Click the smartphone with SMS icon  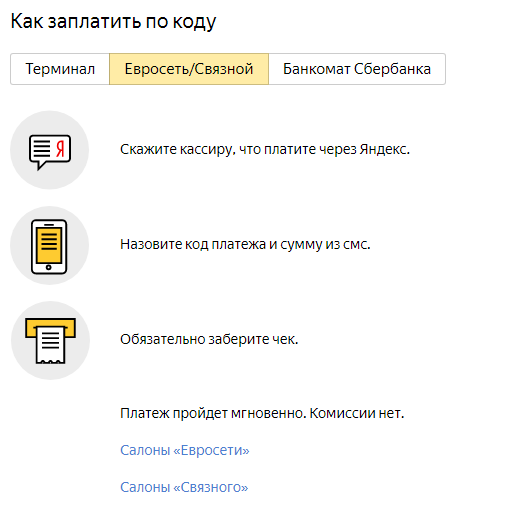point(49,246)
